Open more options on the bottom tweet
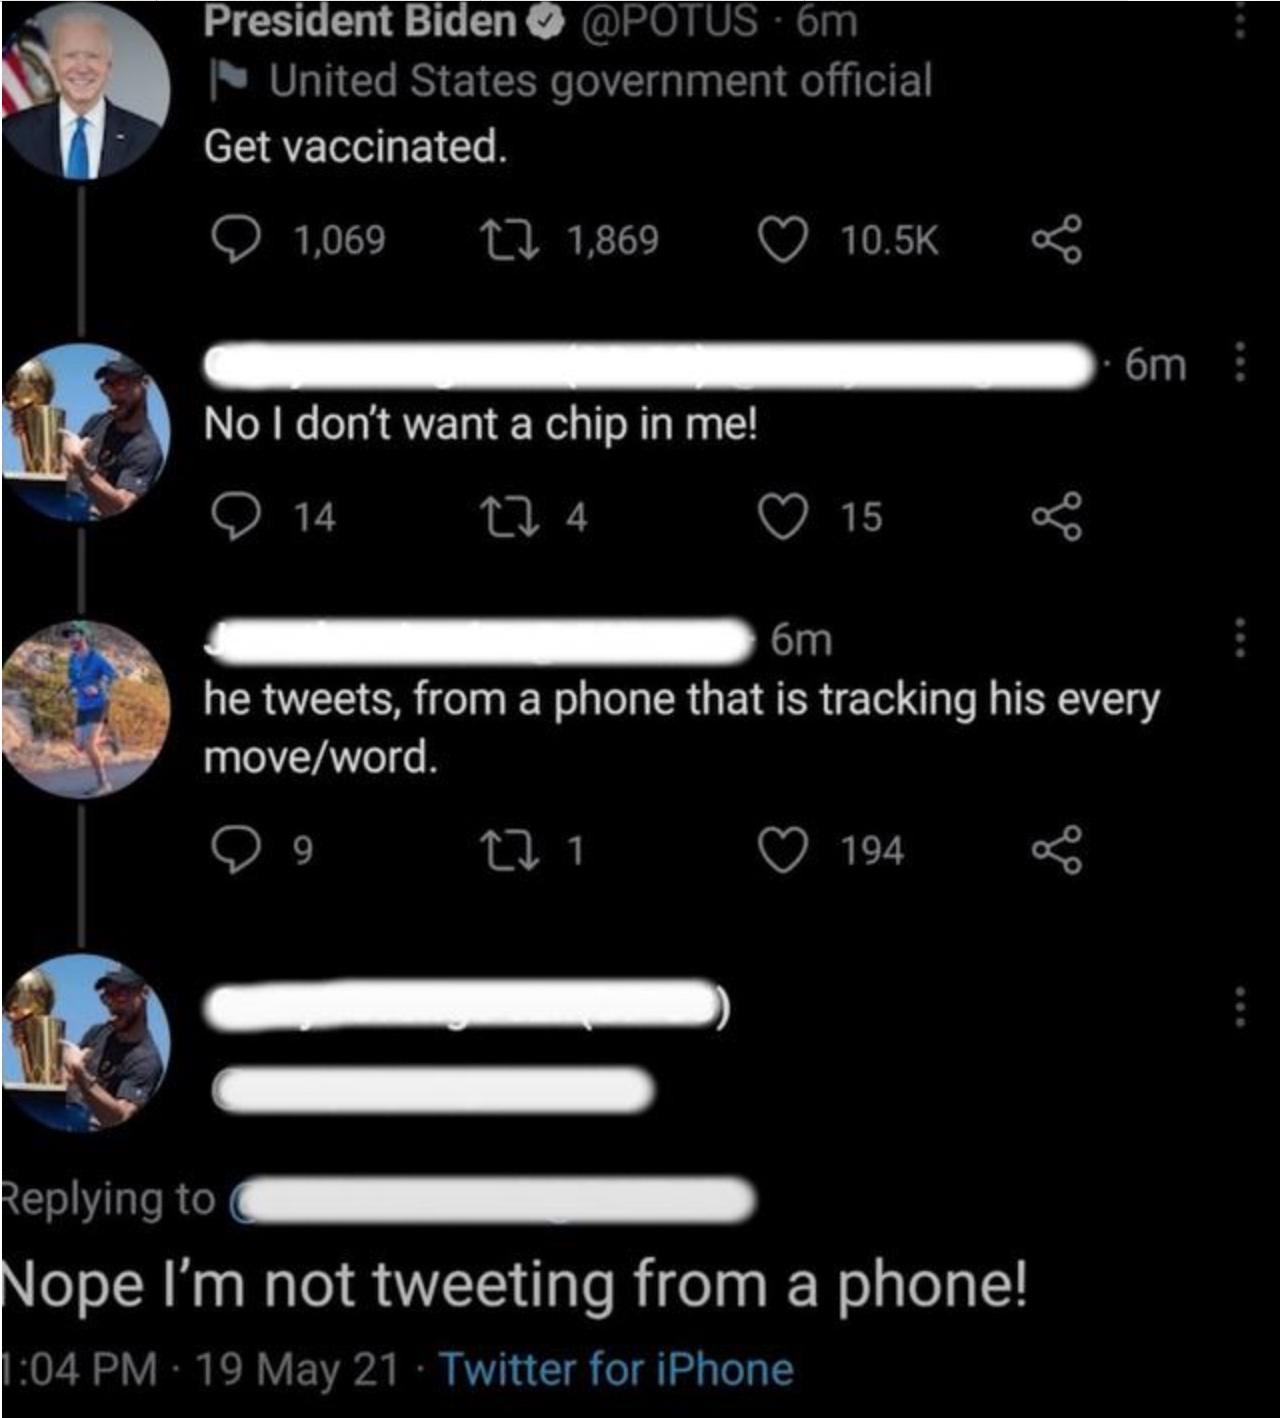The image size is (1280, 1418). pos(1240,1007)
